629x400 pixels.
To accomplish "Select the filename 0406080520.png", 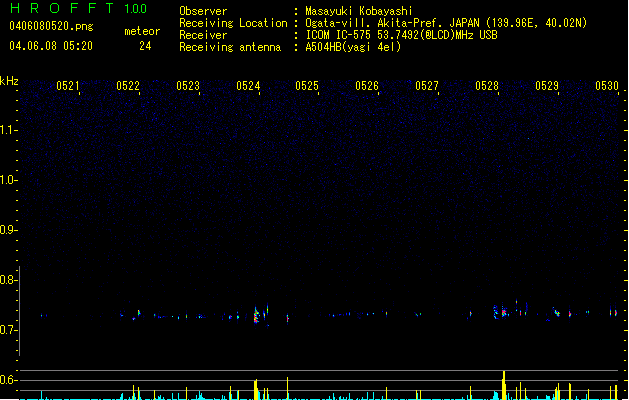I will [51, 26].
